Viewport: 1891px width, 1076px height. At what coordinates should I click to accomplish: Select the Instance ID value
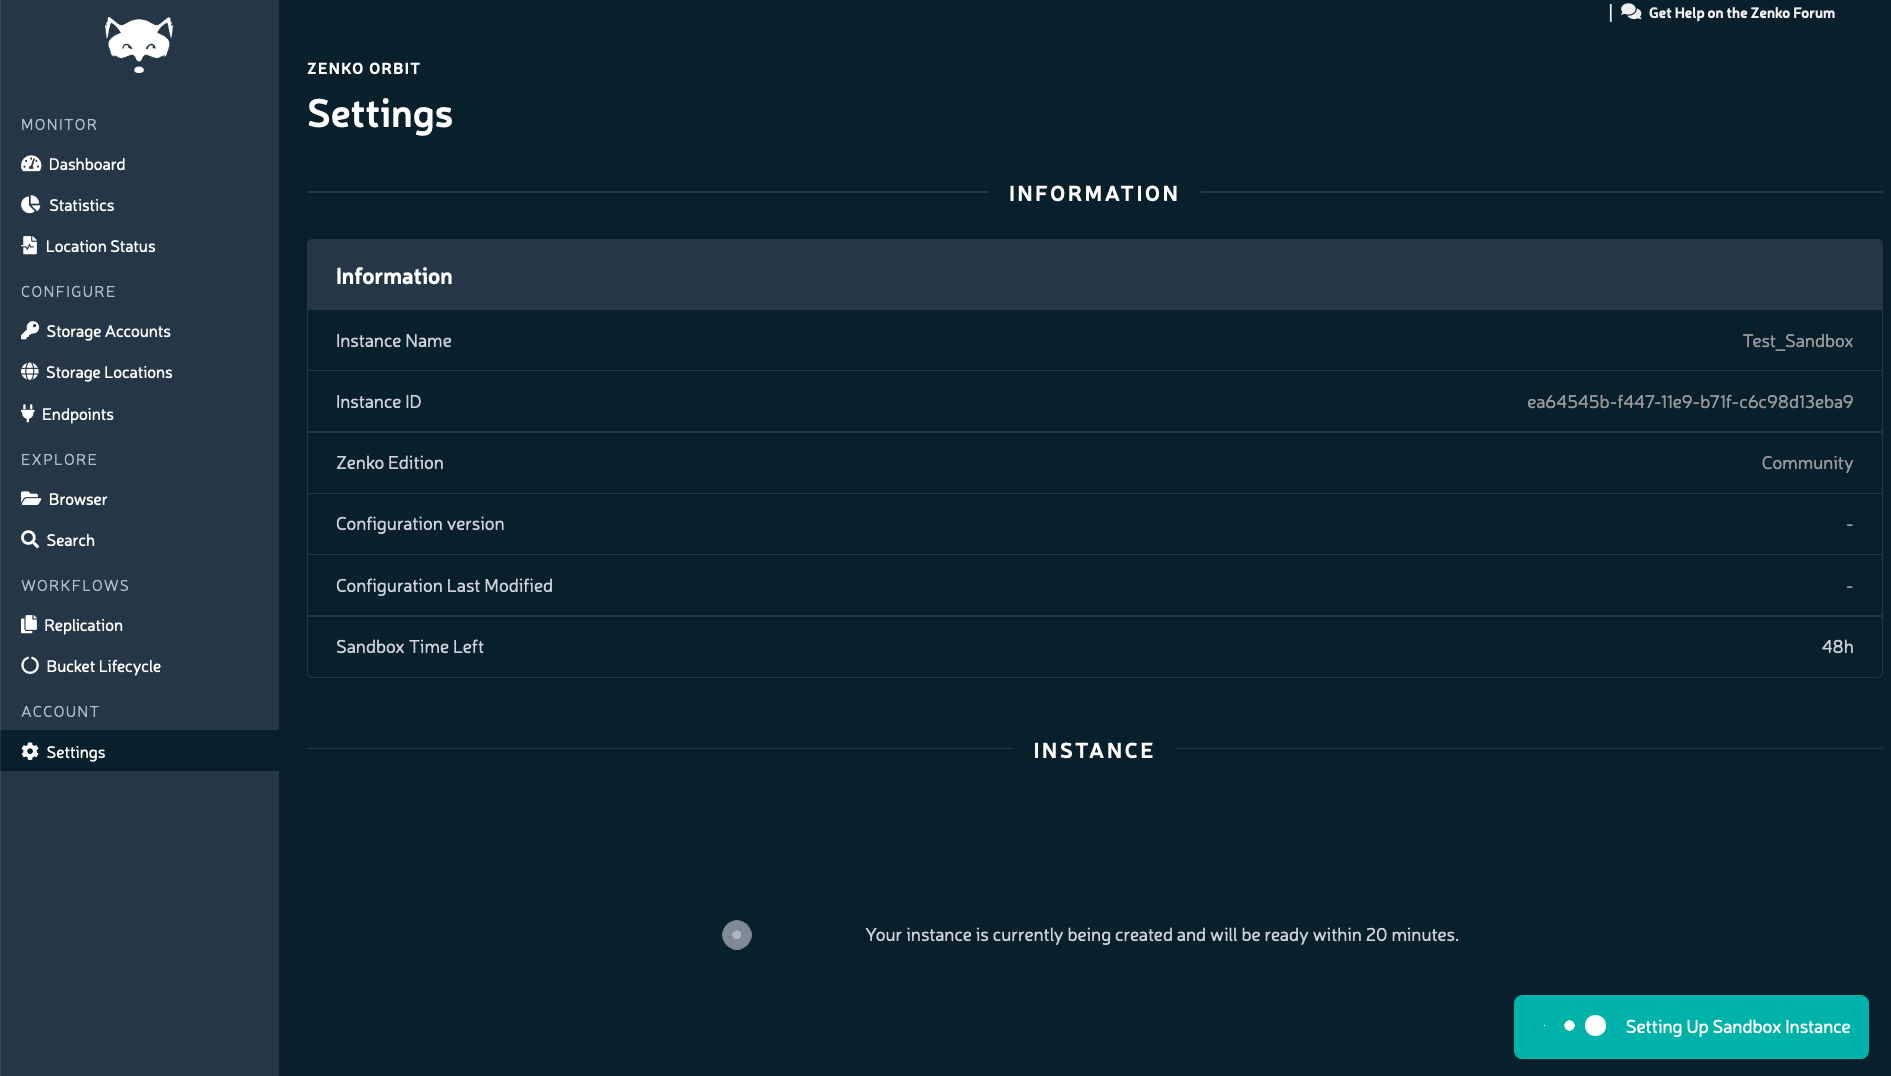pos(1689,402)
